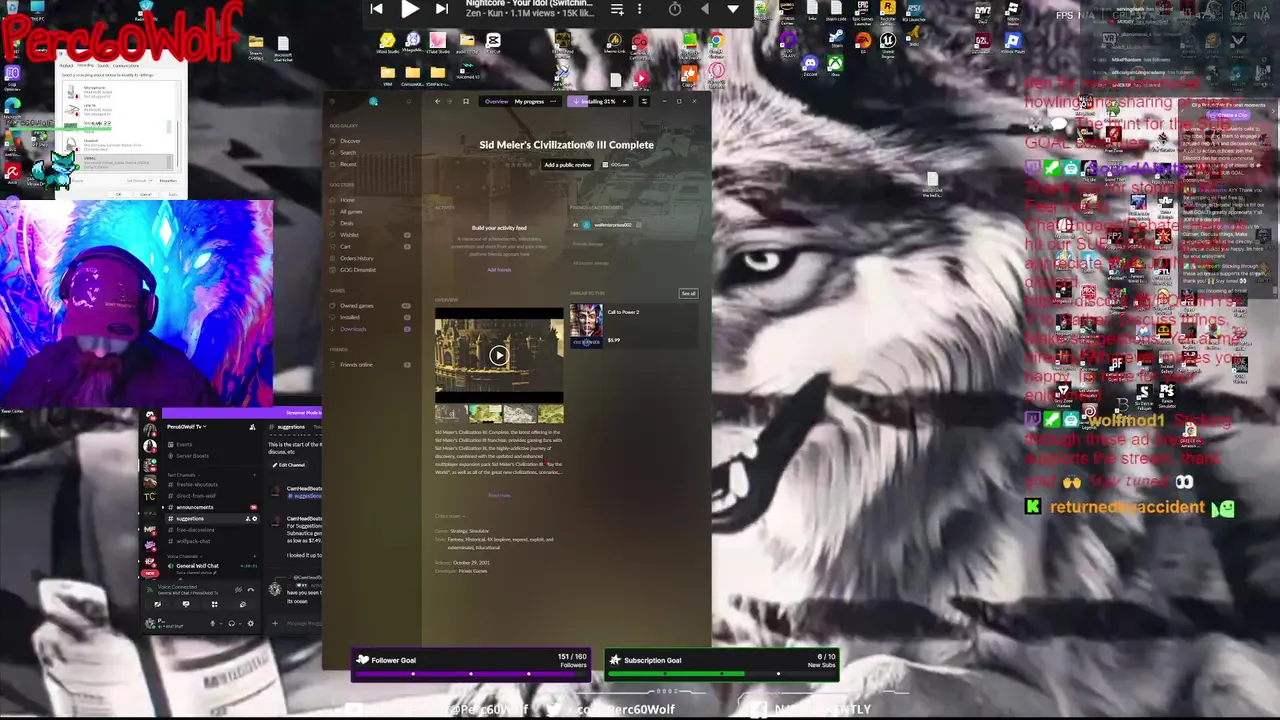Open Friends online list
The image size is (1280, 720).
355,365
